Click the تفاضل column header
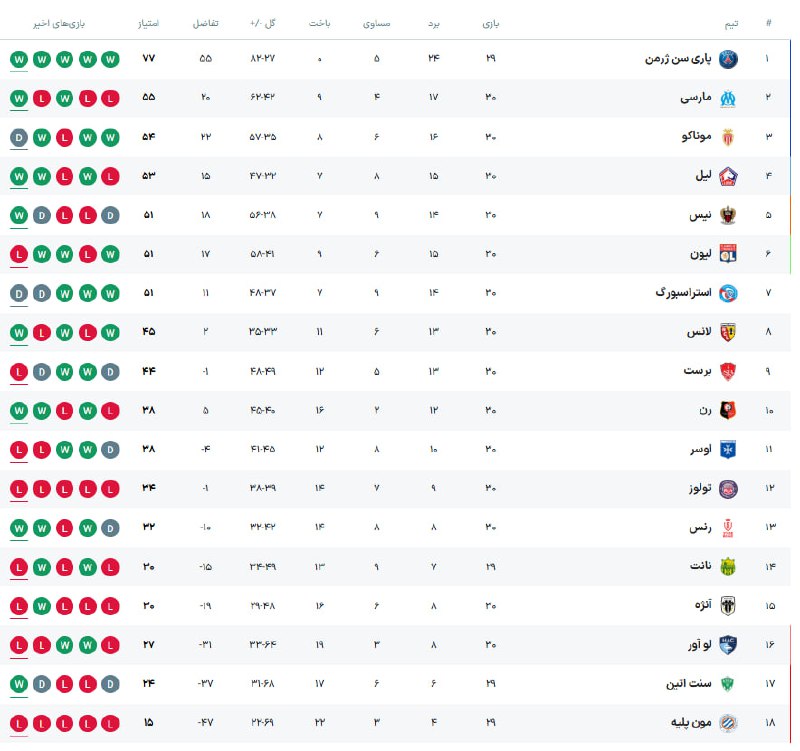Viewport: 800px width, 751px height. (x=205, y=22)
